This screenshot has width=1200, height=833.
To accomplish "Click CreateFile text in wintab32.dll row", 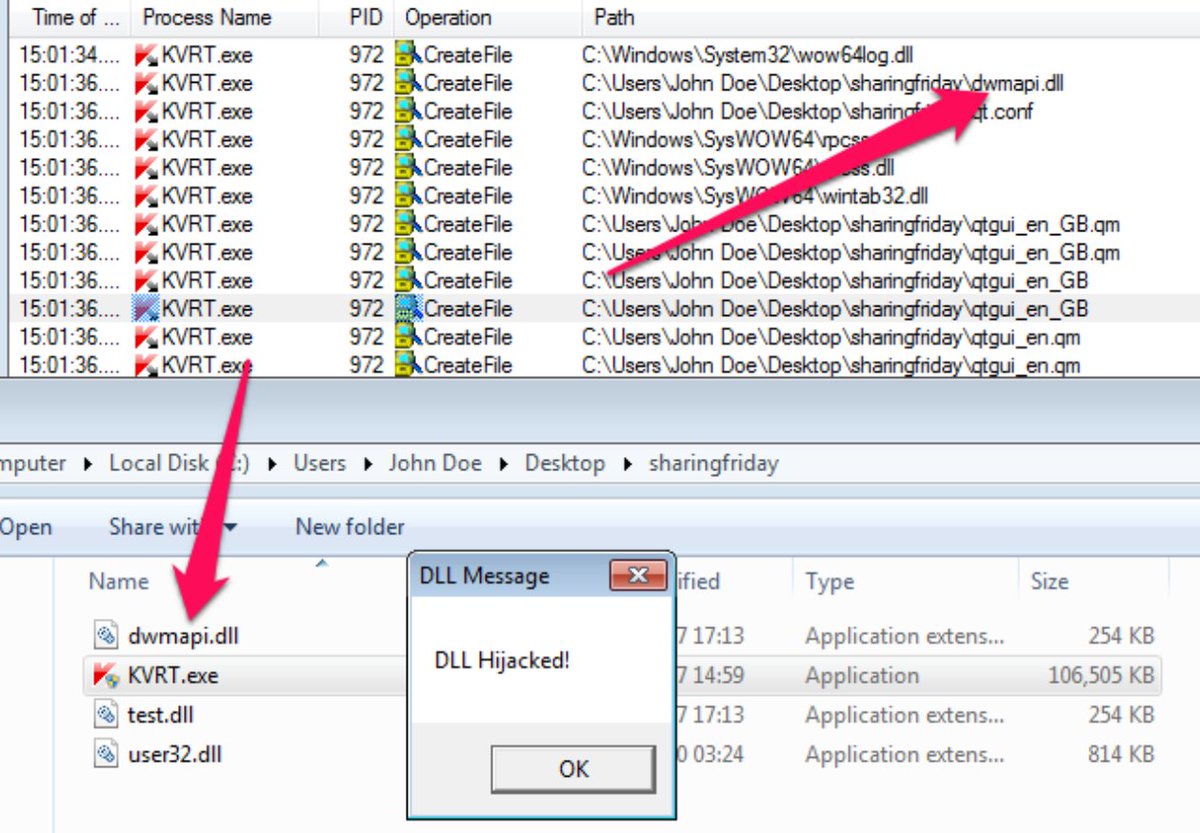I will [468, 195].
